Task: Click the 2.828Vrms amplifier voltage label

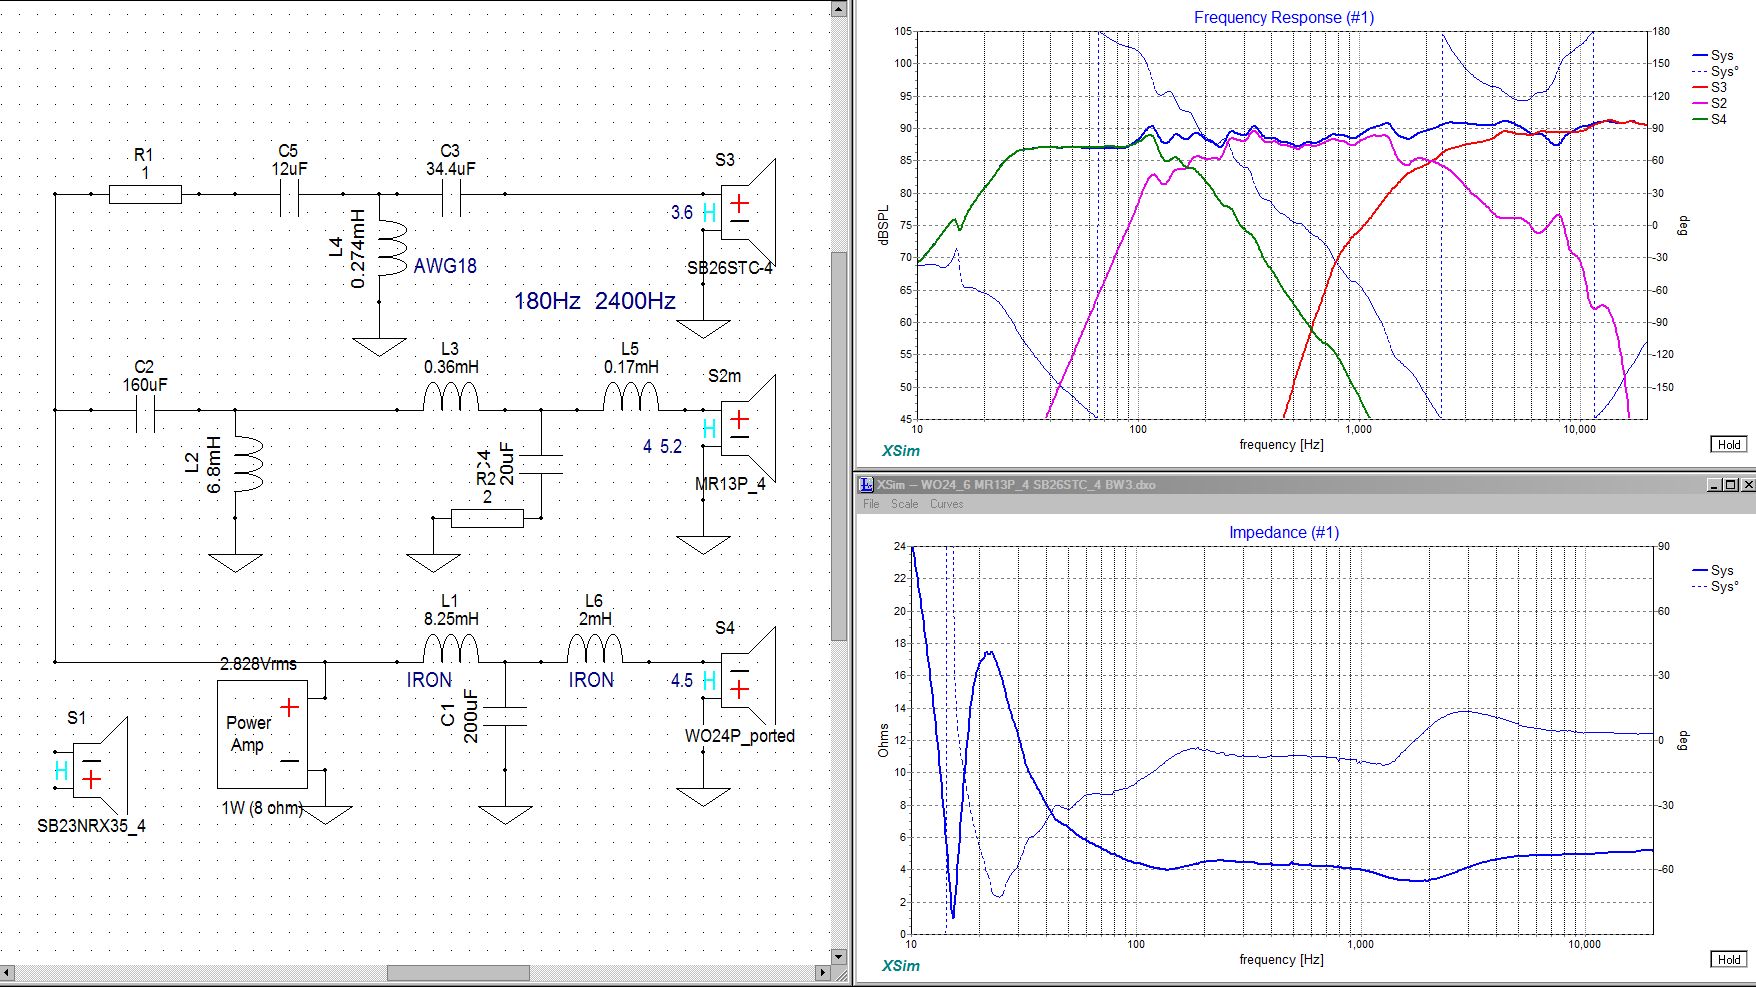Action: pos(259,664)
